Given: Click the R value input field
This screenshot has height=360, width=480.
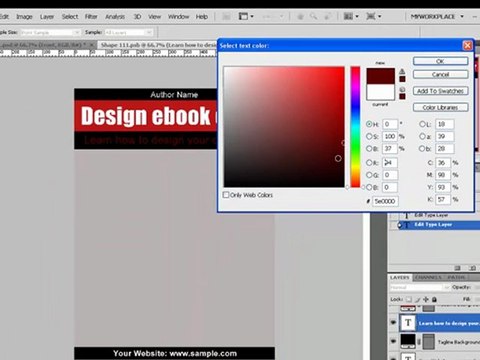Looking at the screenshot, I should [x=390, y=163].
